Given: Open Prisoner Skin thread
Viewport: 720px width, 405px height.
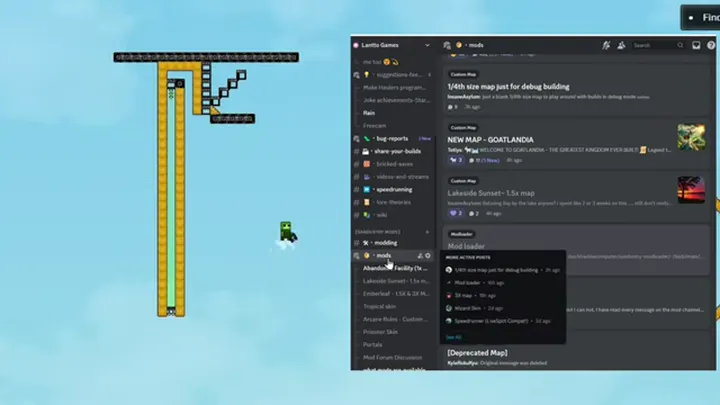Looking at the screenshot, I should click(380, 332).
